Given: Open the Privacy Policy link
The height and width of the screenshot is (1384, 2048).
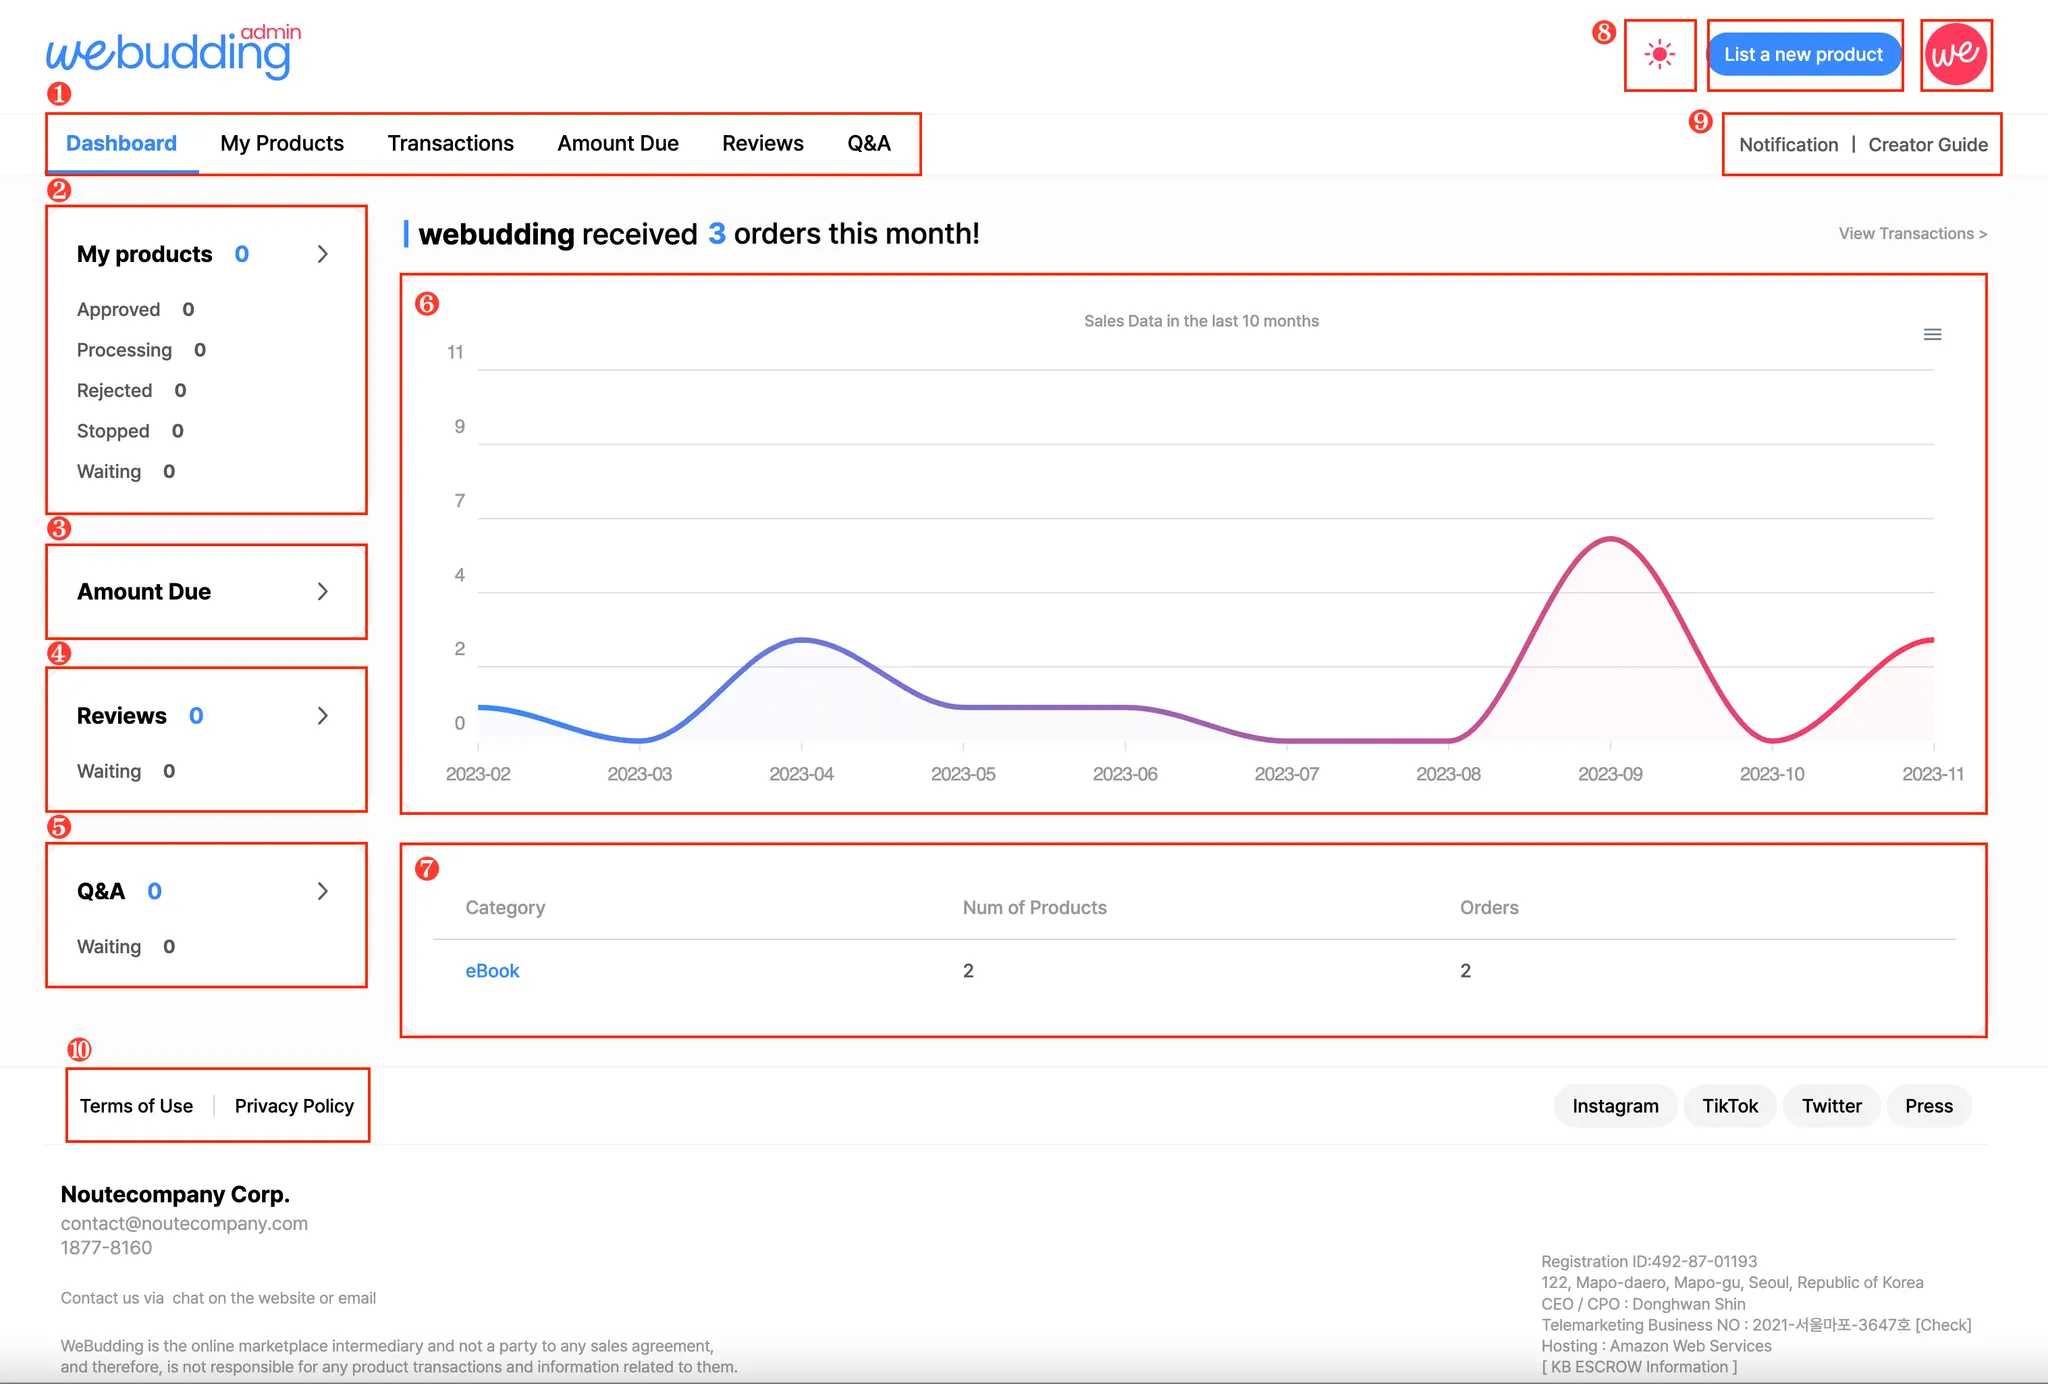Looking at the screenshot, I should tap(294, 1106).
